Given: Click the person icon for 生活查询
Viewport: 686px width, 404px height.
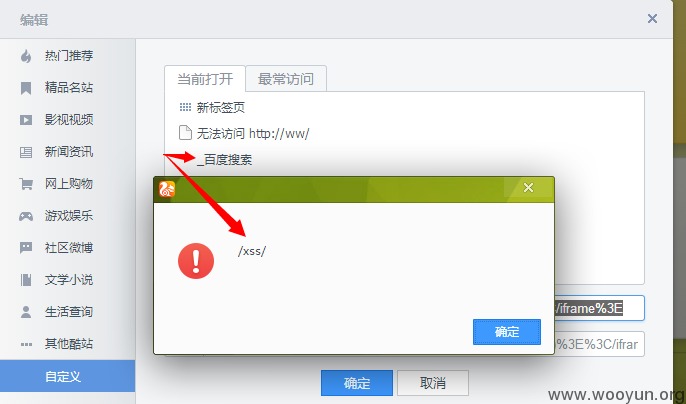Looking at the screenshot, I should [26, 312].
